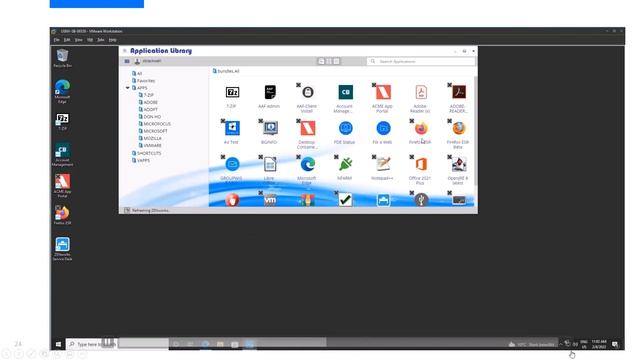Select the VAPPS folder
640x360 pixels.
(141, 161)
